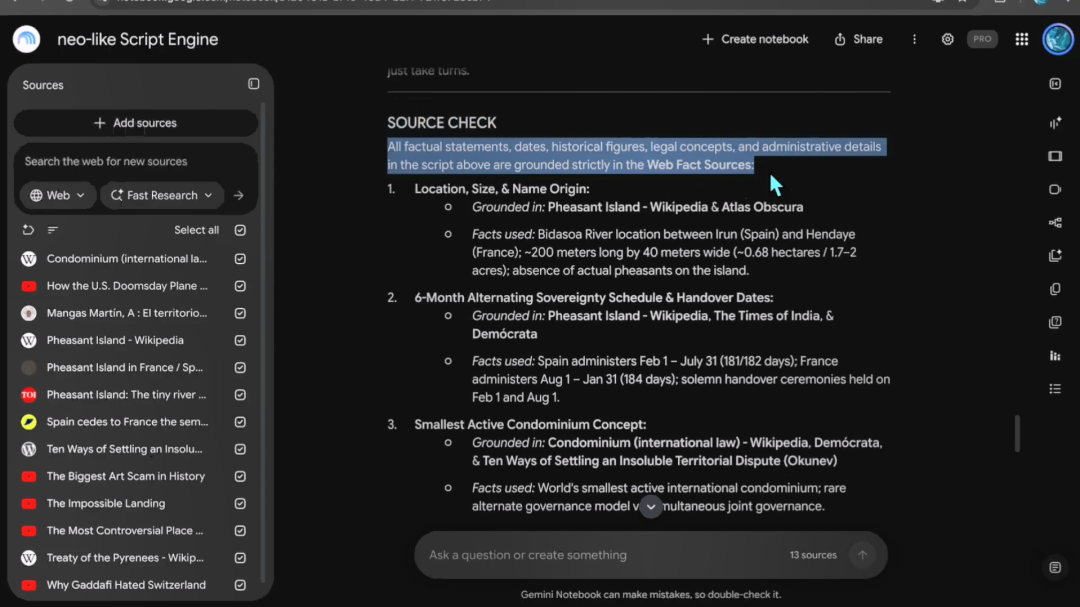Viewport: 1080px width, 607px height.
Task: Open the Spain cedes to France source
Action: [x=127, y=422]
